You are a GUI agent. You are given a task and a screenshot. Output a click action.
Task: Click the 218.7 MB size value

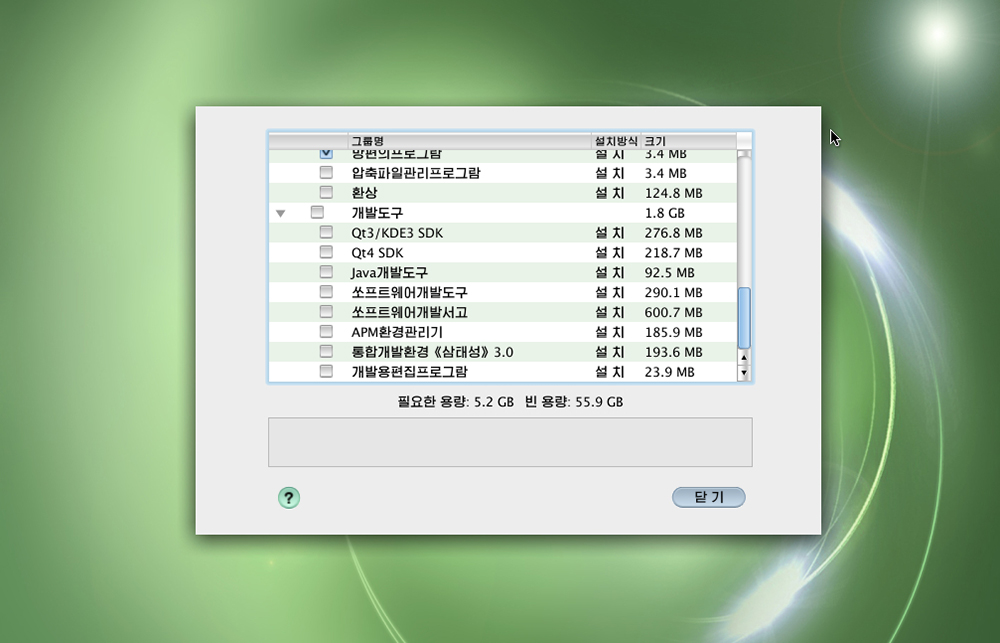click(673, 253)
